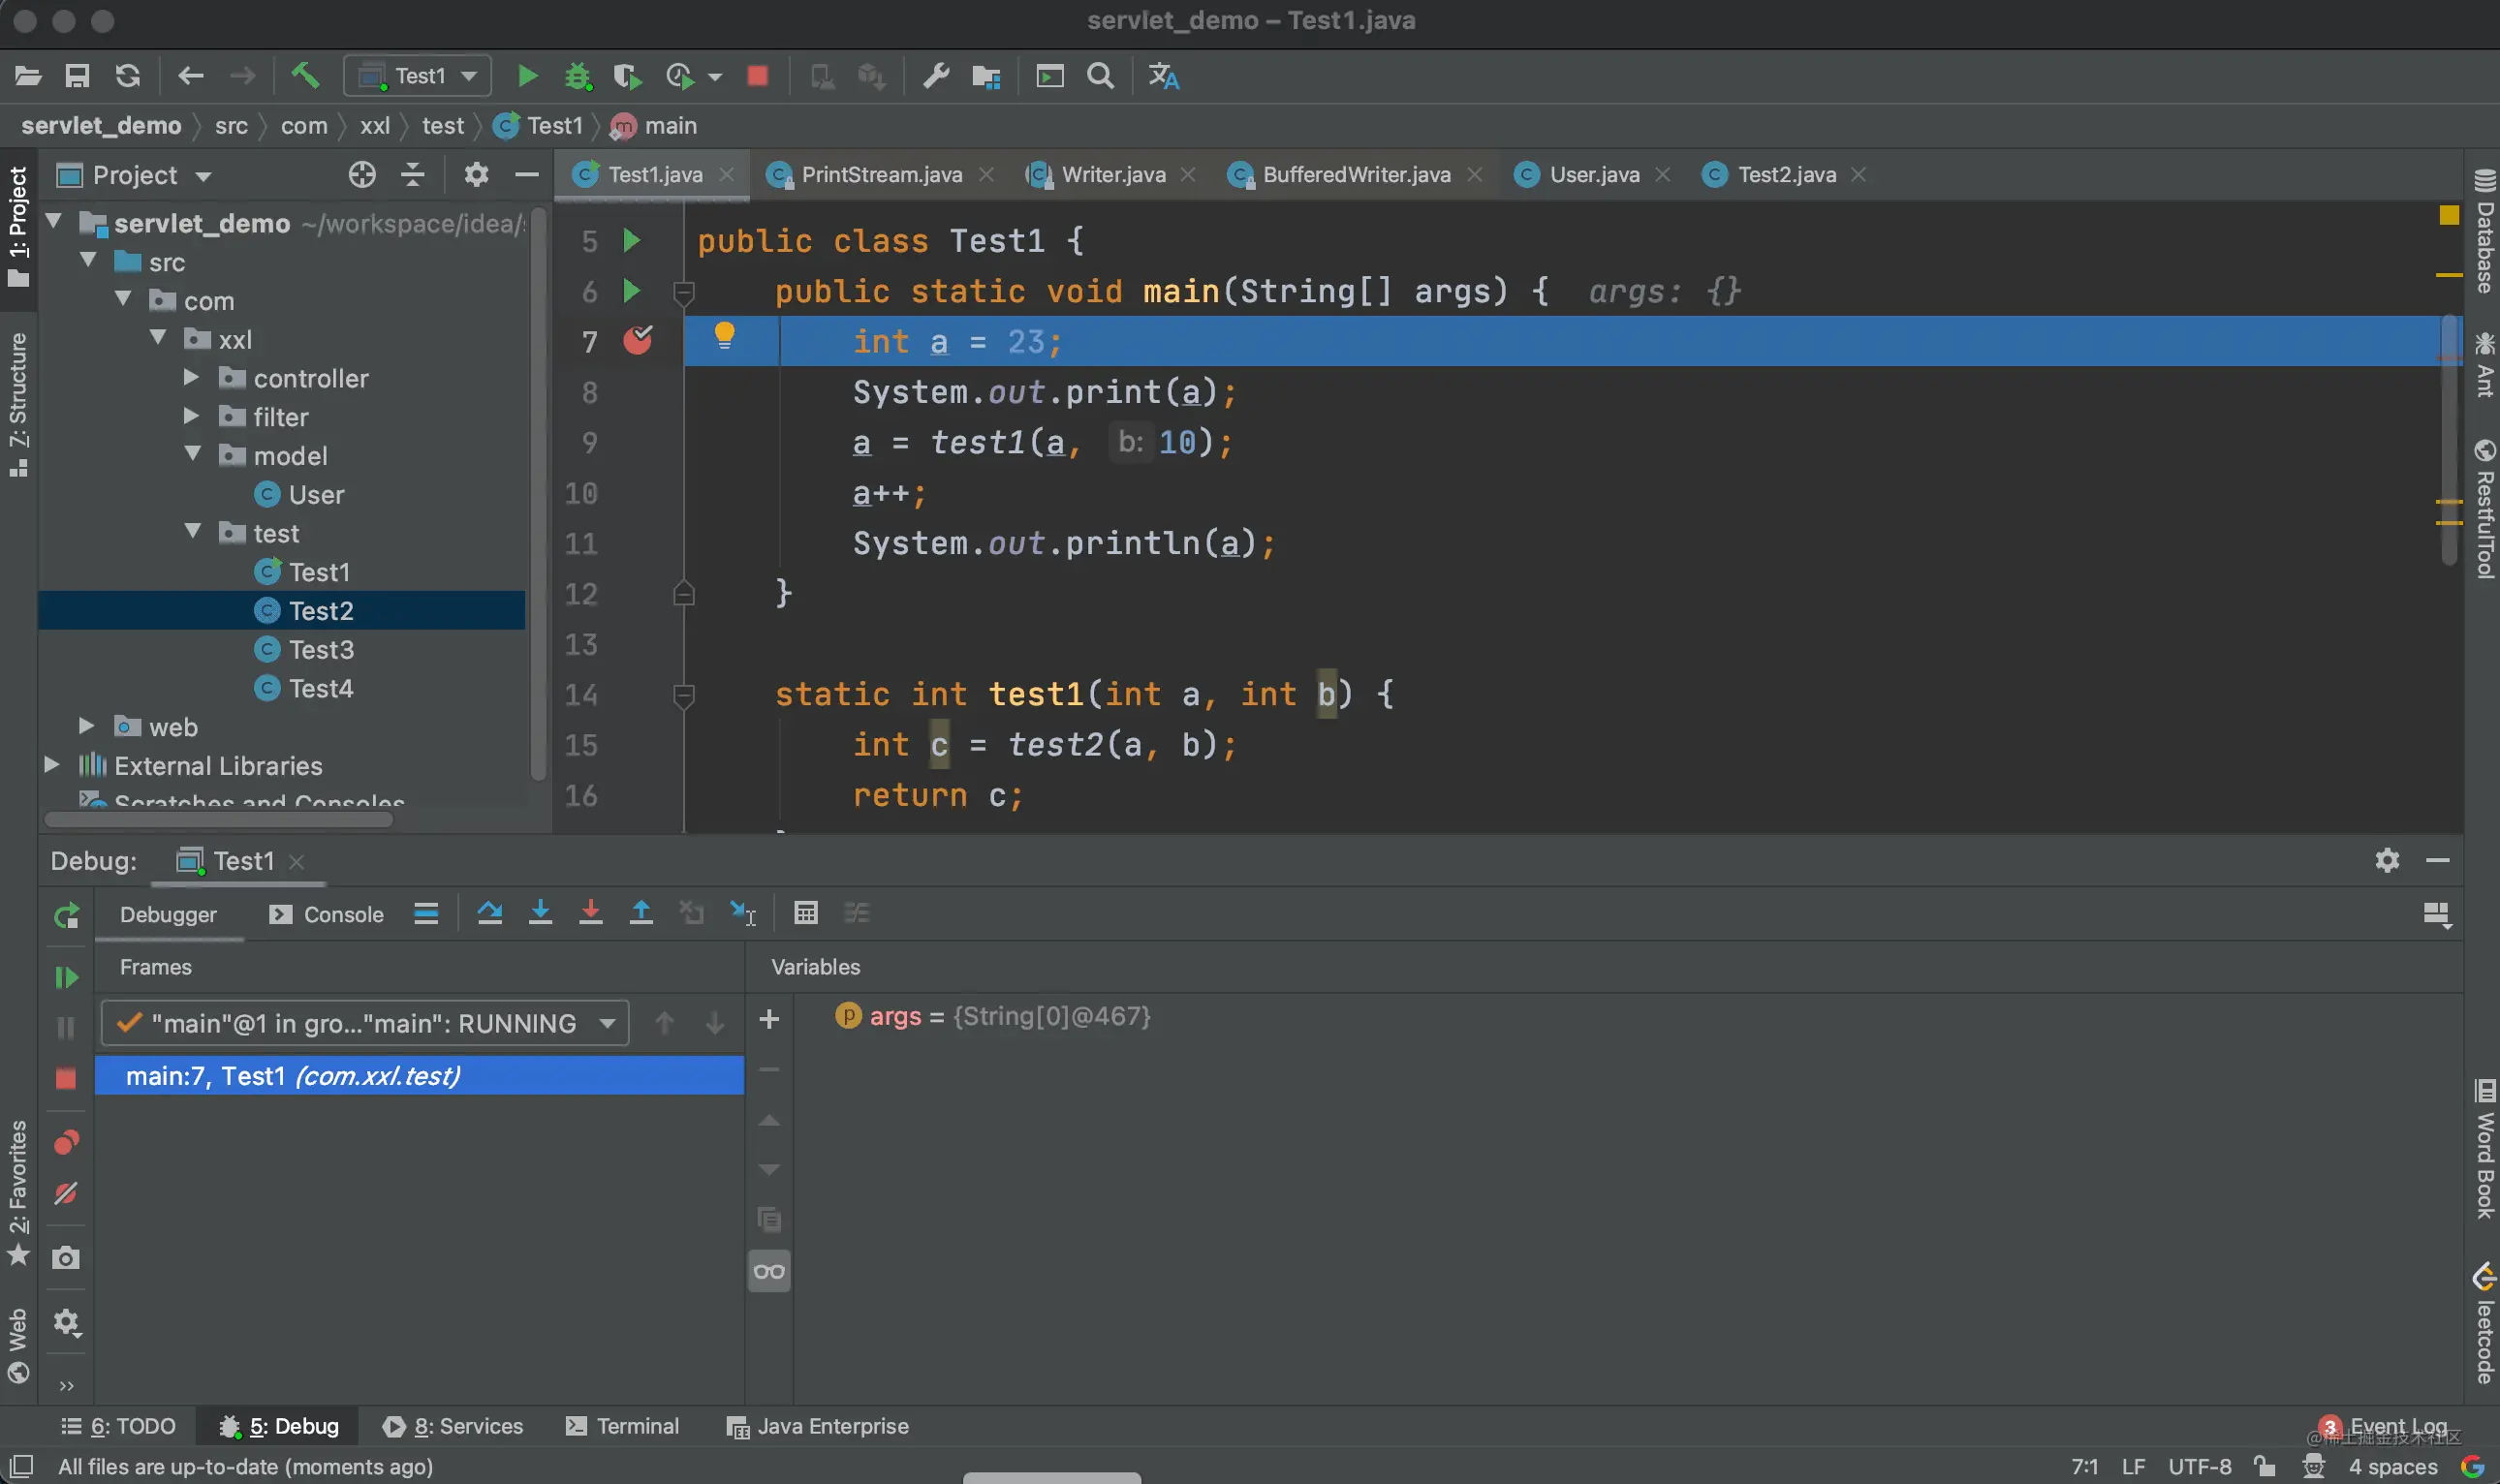The image size is (2500, 1484).
Task: Open Terminal tool window button
Action: coord(622,1426)
